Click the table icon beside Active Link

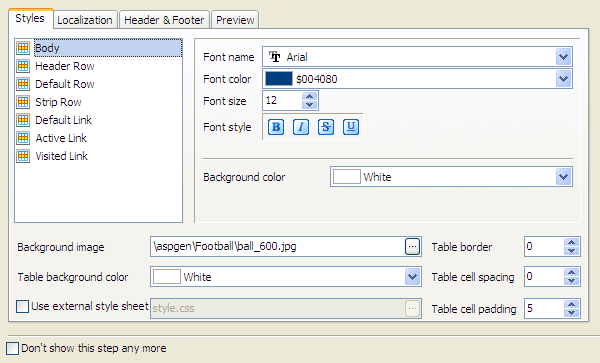pos(23,138)
